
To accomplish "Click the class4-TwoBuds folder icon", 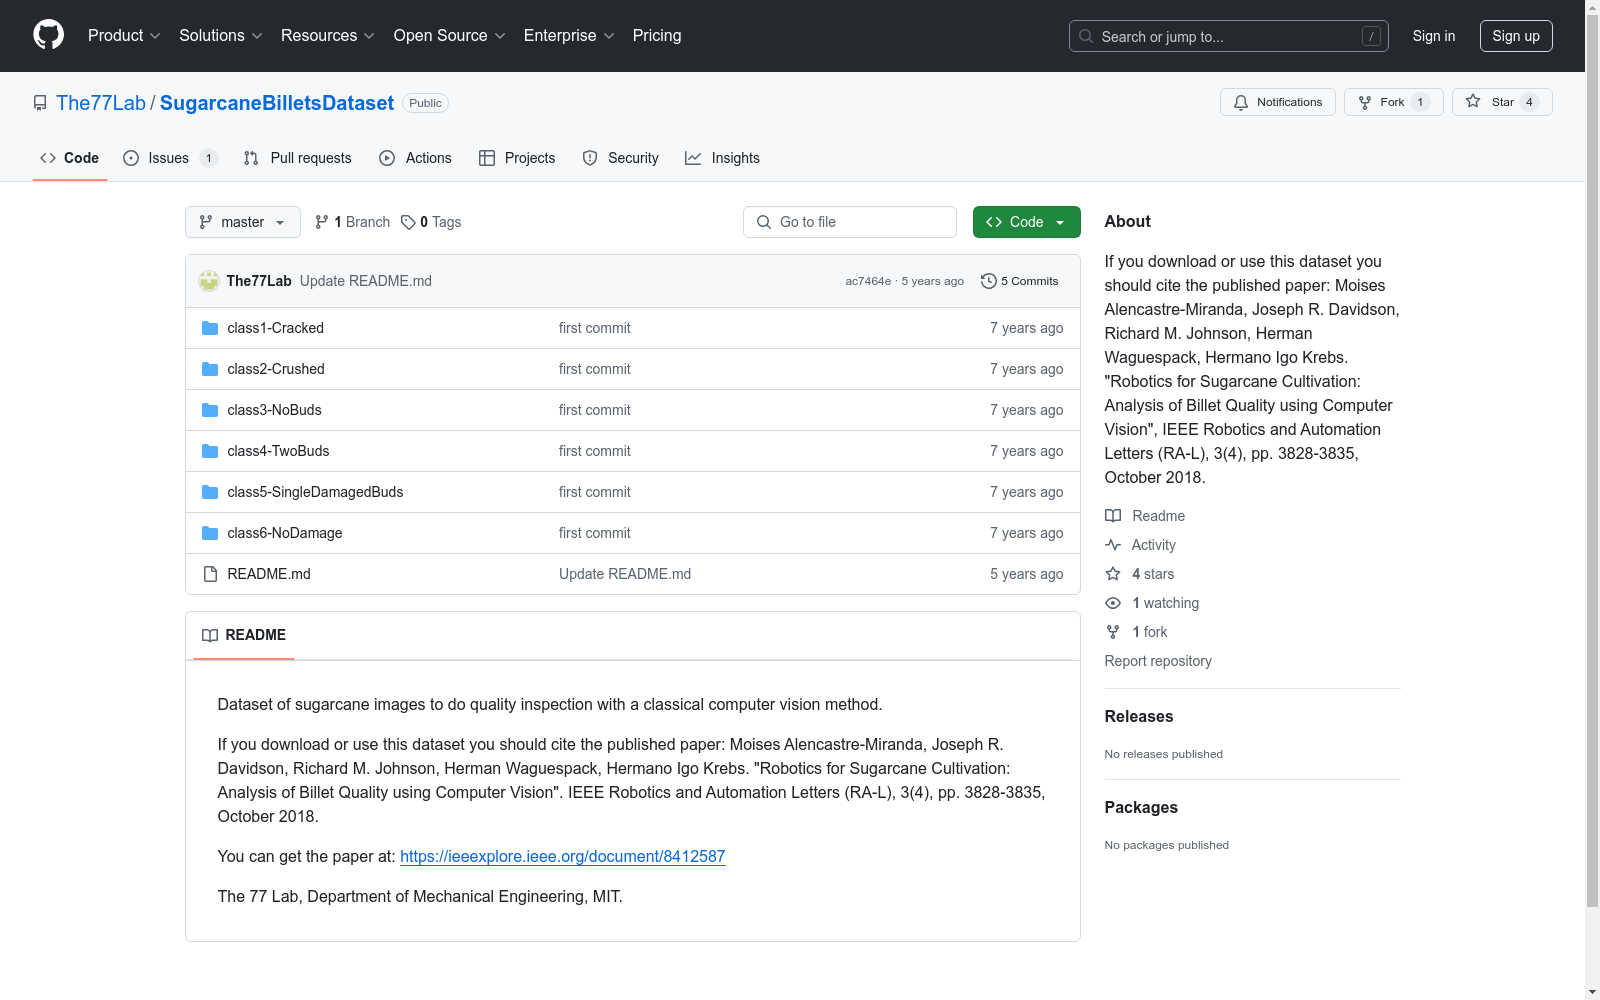I will pyautogui.click(x=210, y=451).
